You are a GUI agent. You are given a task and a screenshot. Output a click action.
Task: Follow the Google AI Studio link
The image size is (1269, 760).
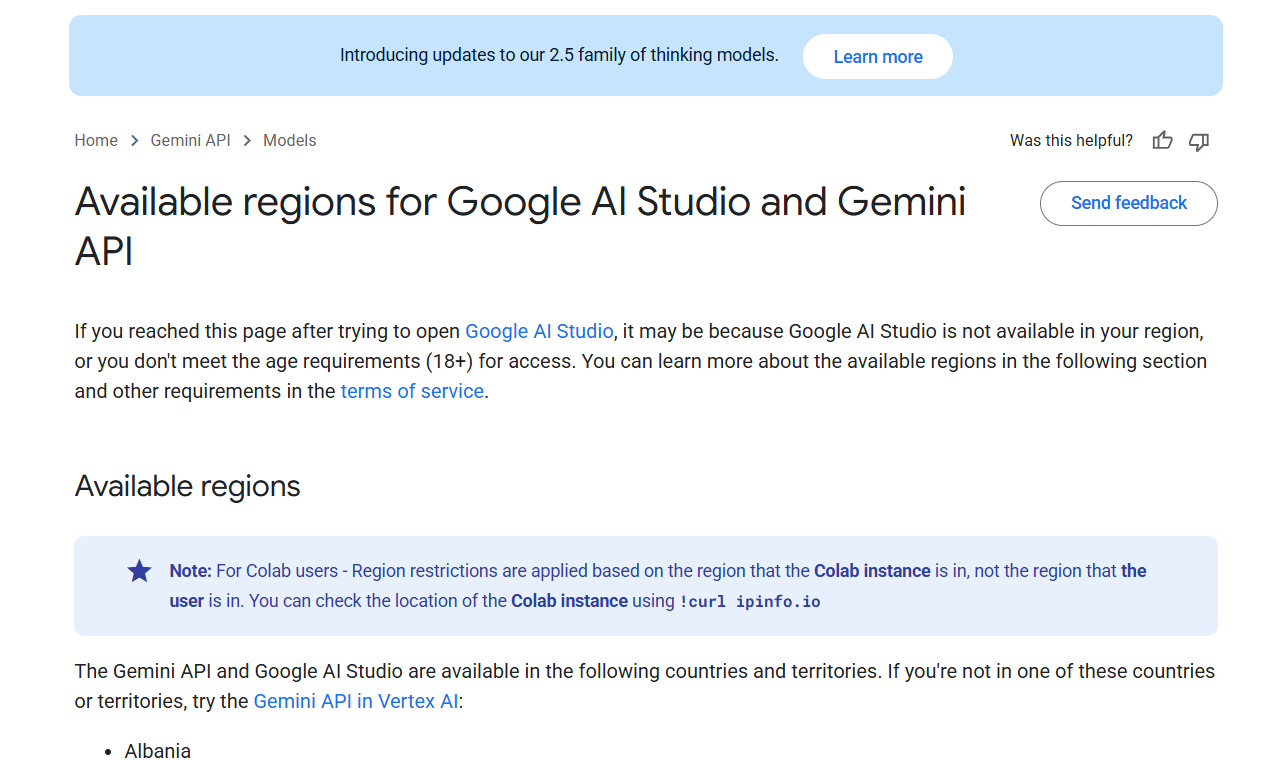[539, 331]
